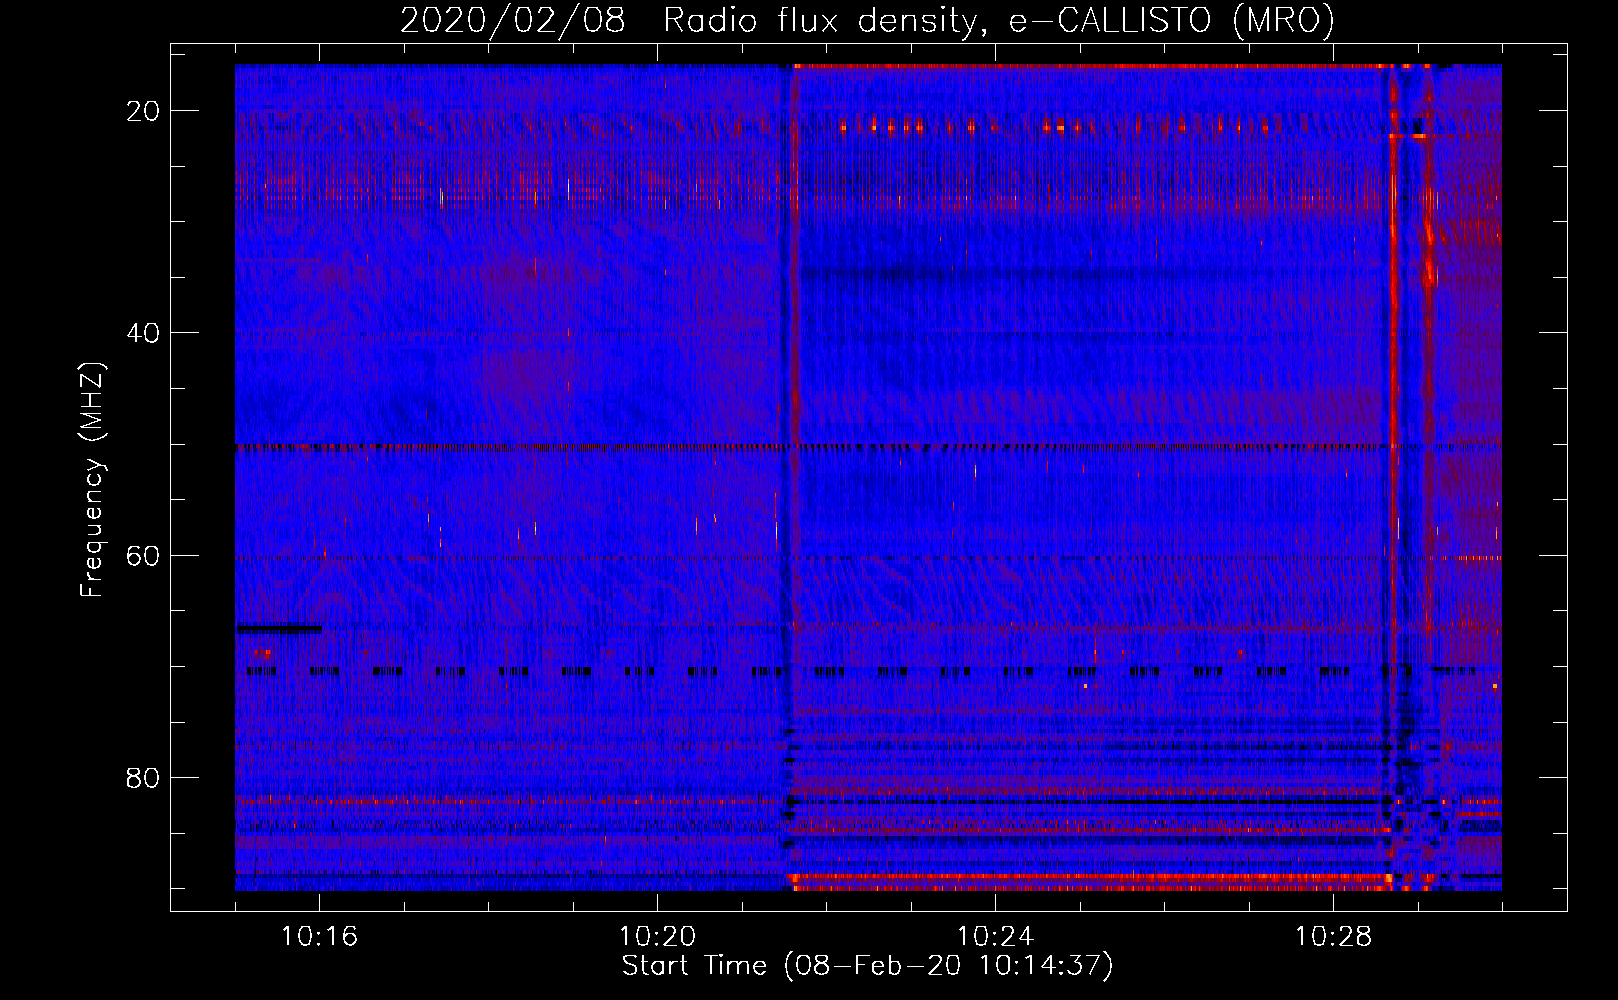Select the 10:24 time tick label

tap(995, 937)
